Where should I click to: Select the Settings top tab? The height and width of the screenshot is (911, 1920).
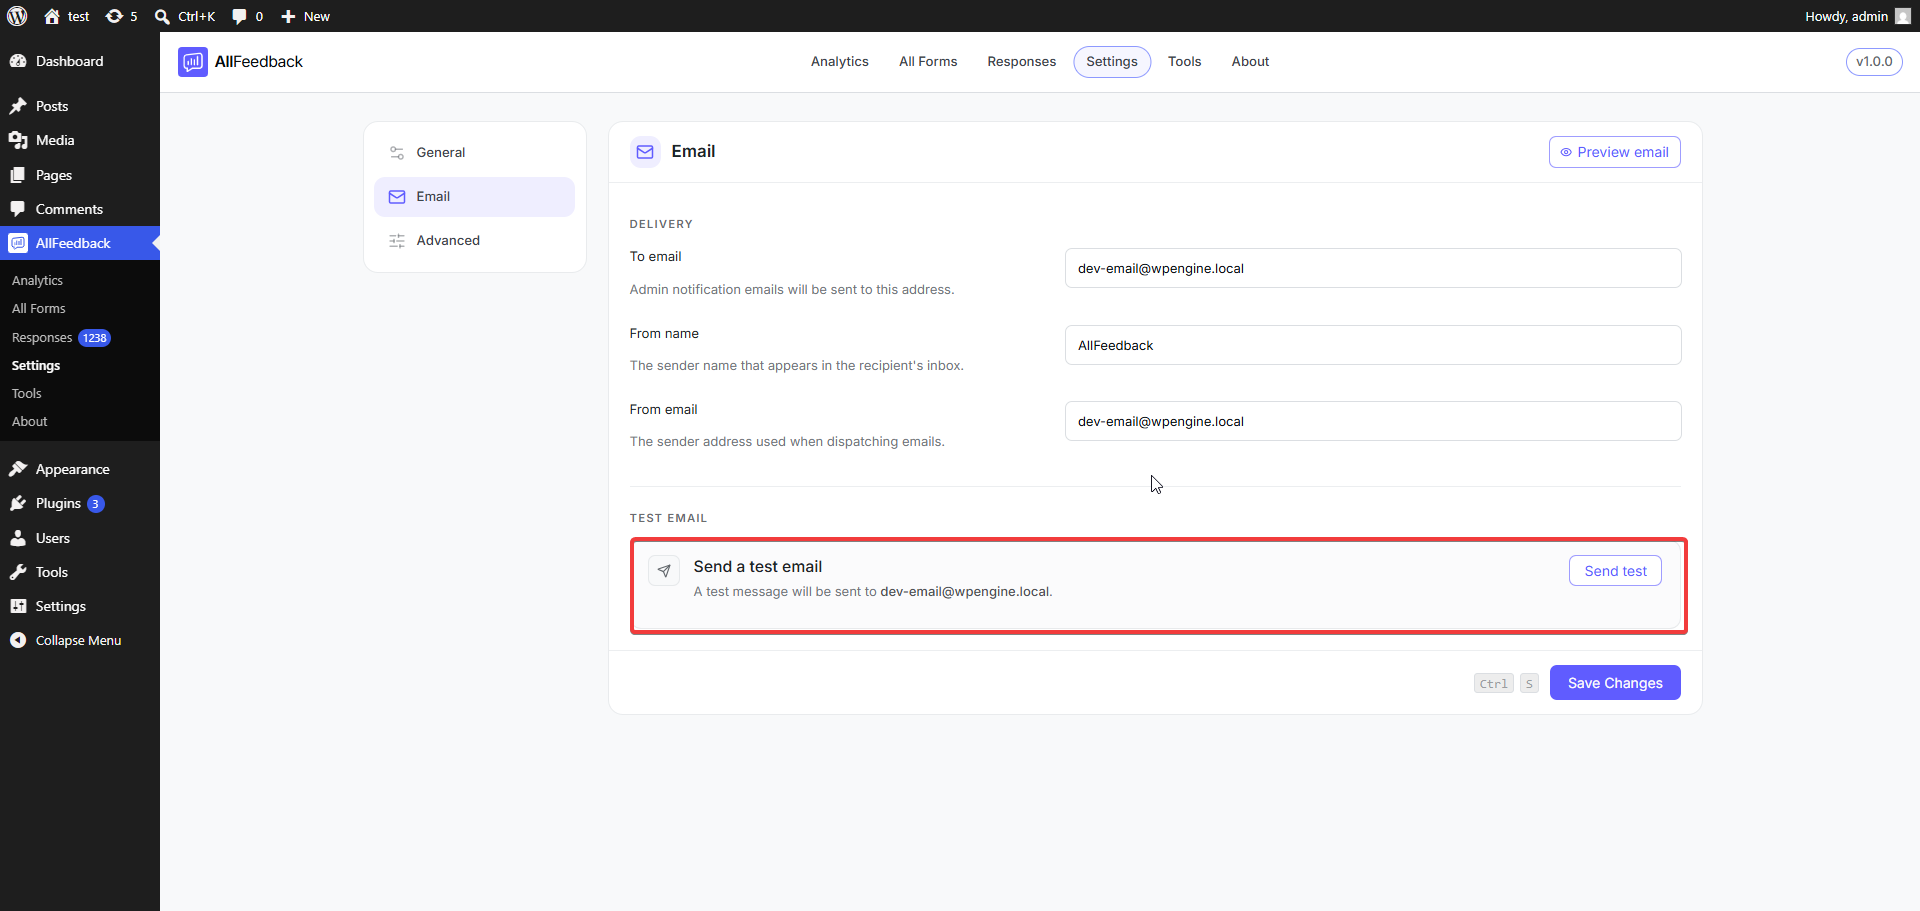pyautogui.click(x=1112, y=62)
